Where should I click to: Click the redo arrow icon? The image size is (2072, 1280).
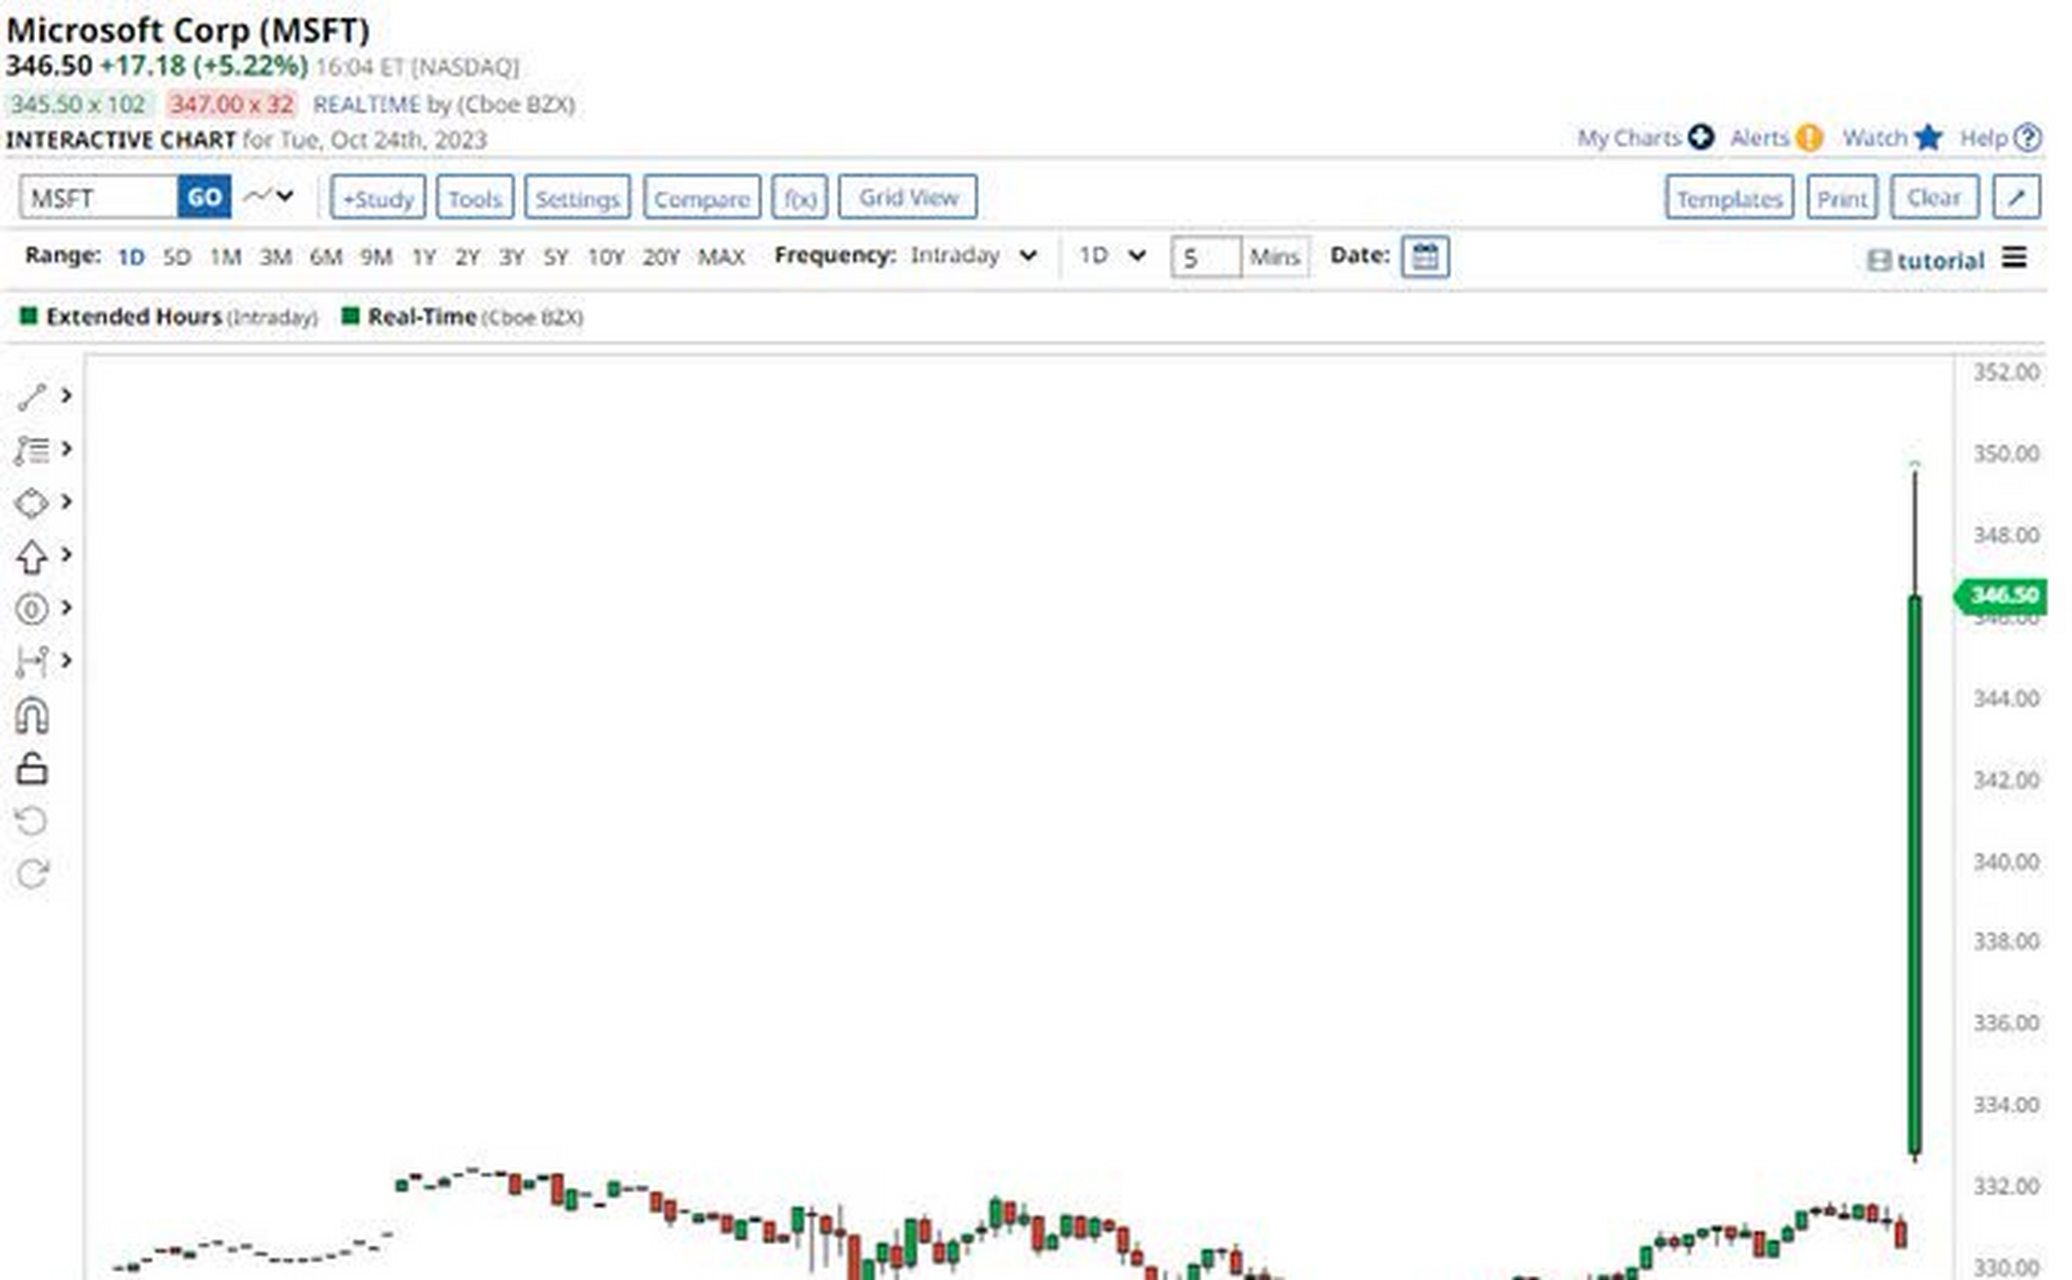click(x=31, y=875)
